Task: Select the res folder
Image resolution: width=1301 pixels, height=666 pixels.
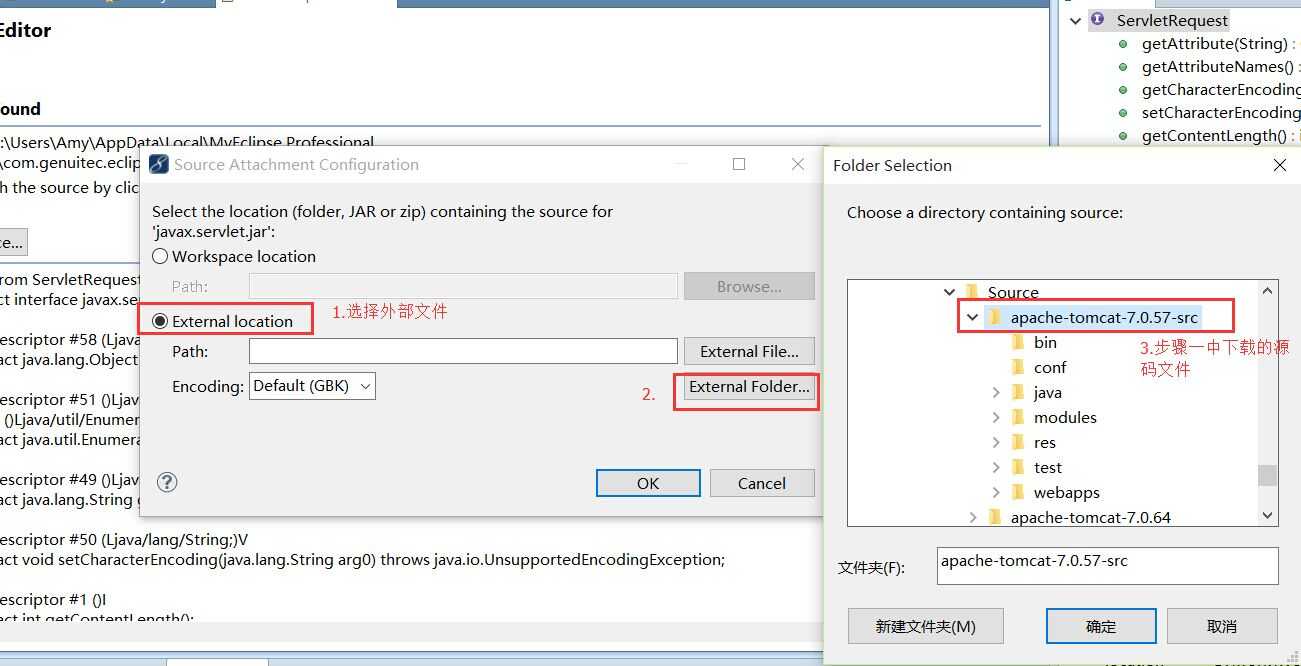Action: (x=1045, y=442)
